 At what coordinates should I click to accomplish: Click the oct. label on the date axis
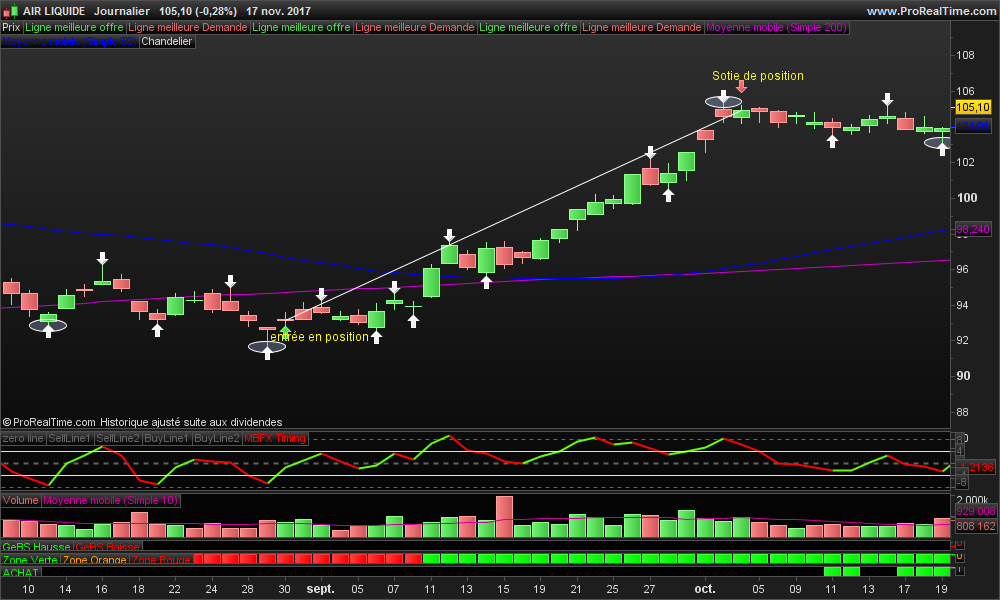705,589
